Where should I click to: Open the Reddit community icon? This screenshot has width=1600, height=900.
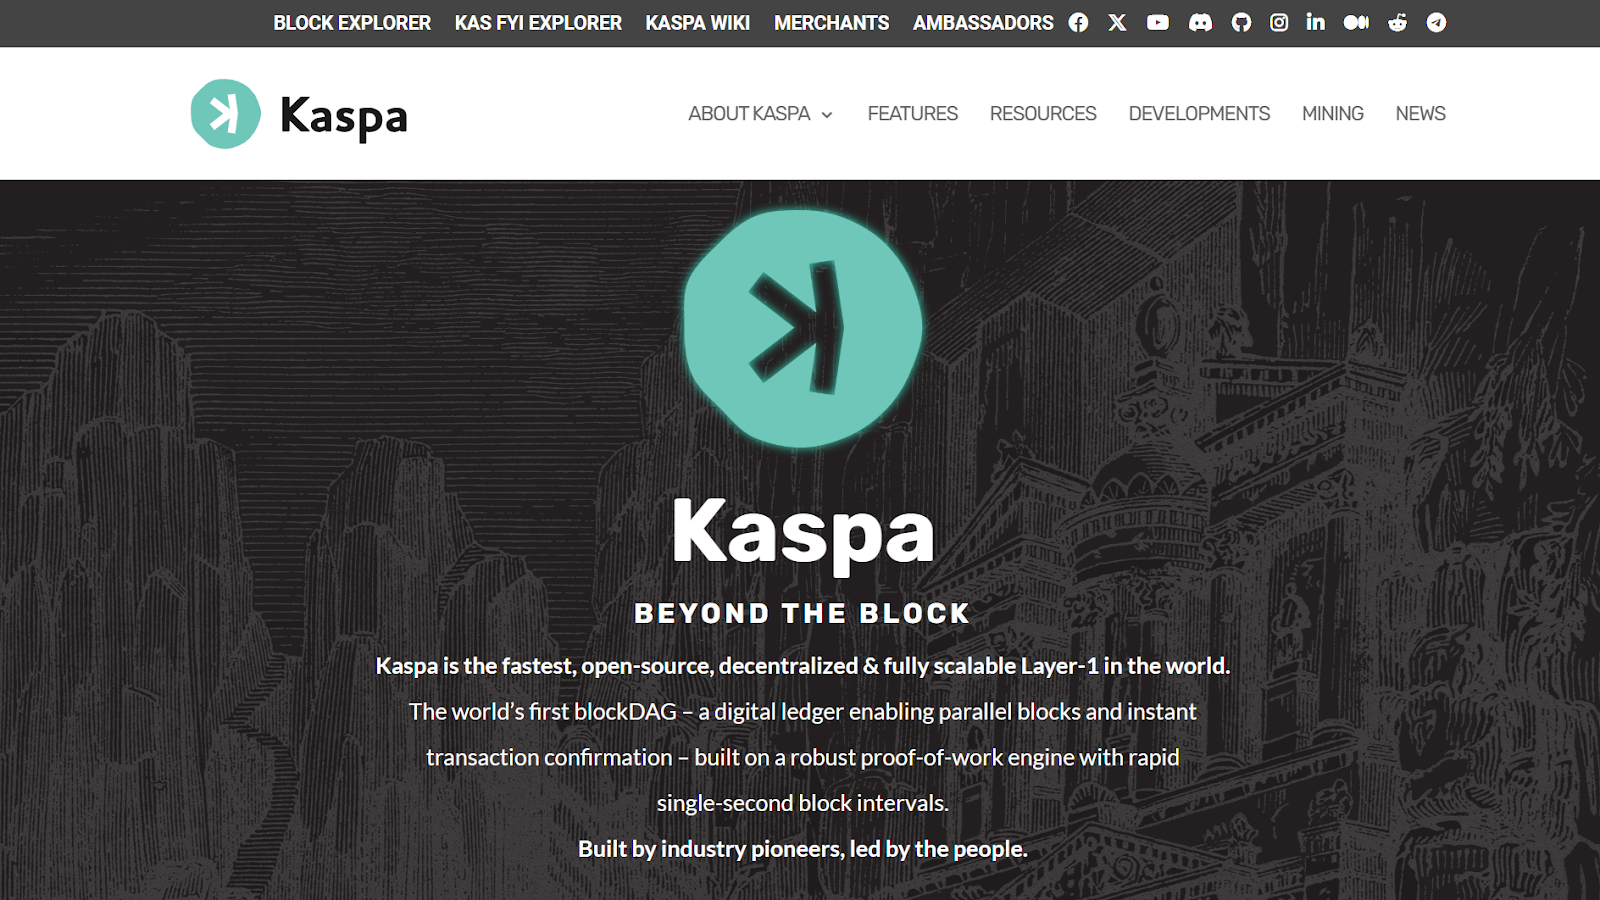(x=1397, y=22)
